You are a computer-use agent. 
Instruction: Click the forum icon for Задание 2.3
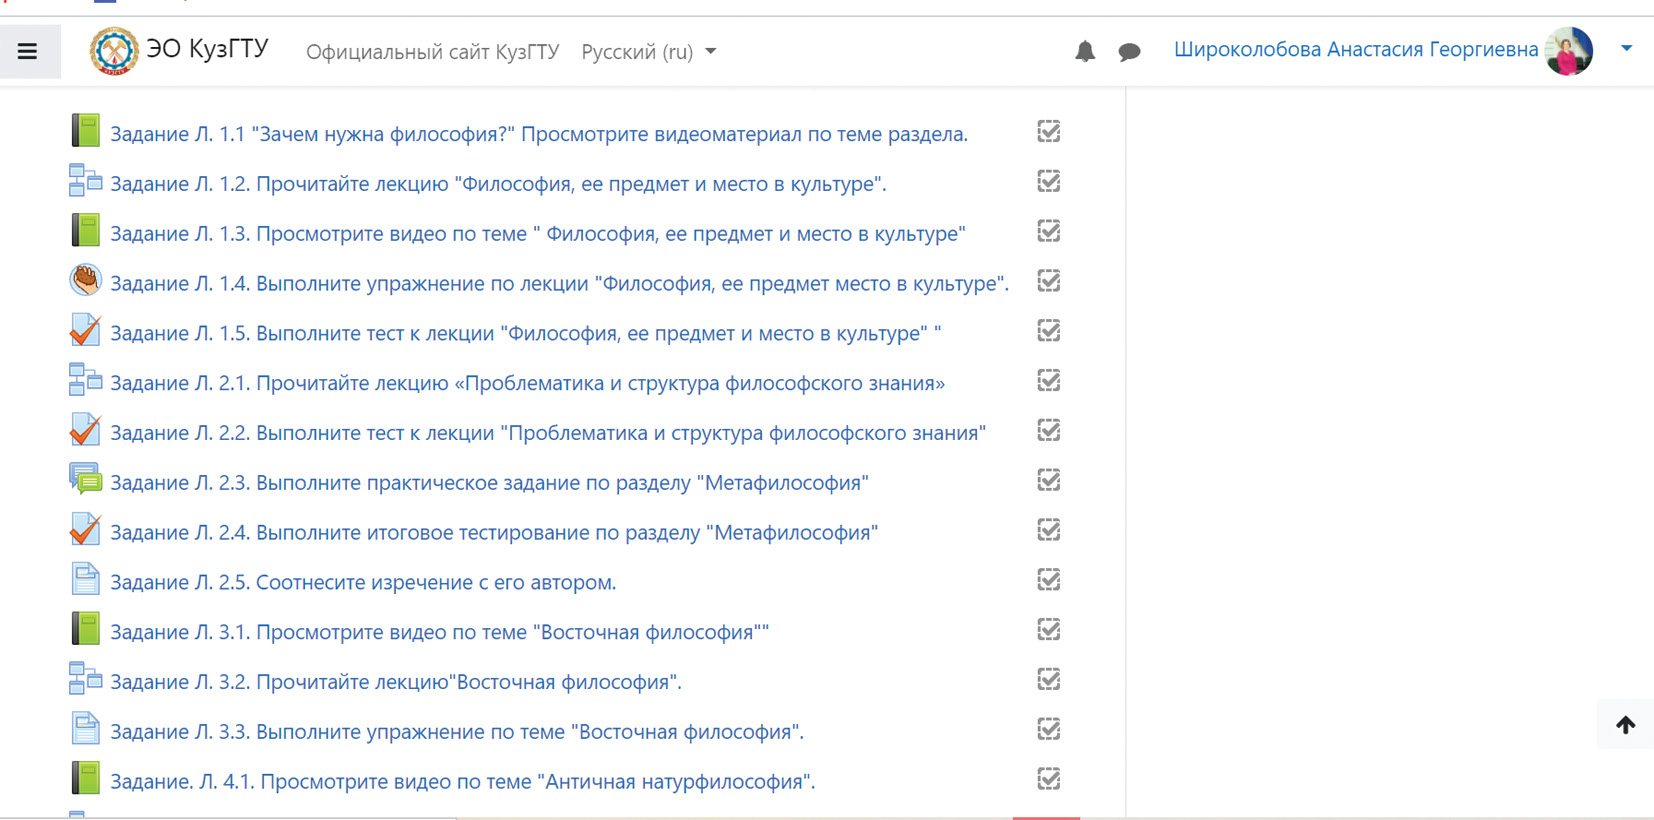(86, 480)
